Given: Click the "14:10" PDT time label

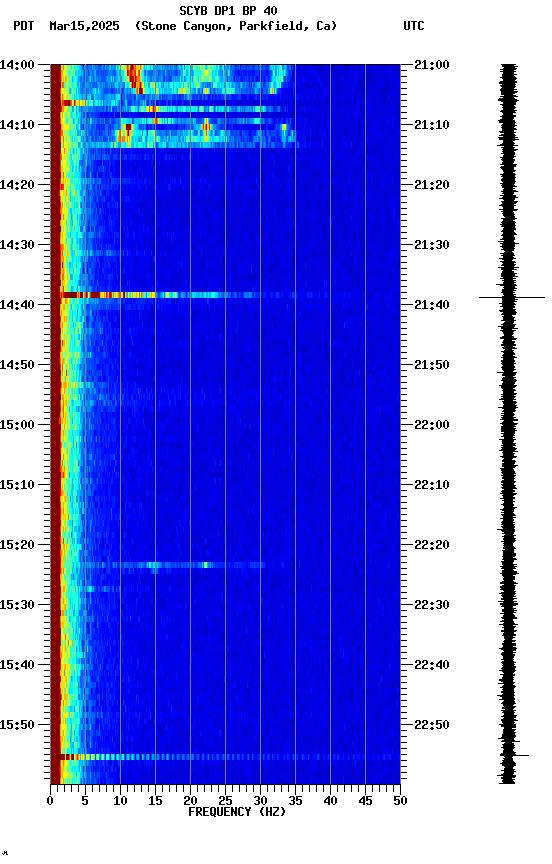Looking at the screenshot, I should click(x=17, y=125).
